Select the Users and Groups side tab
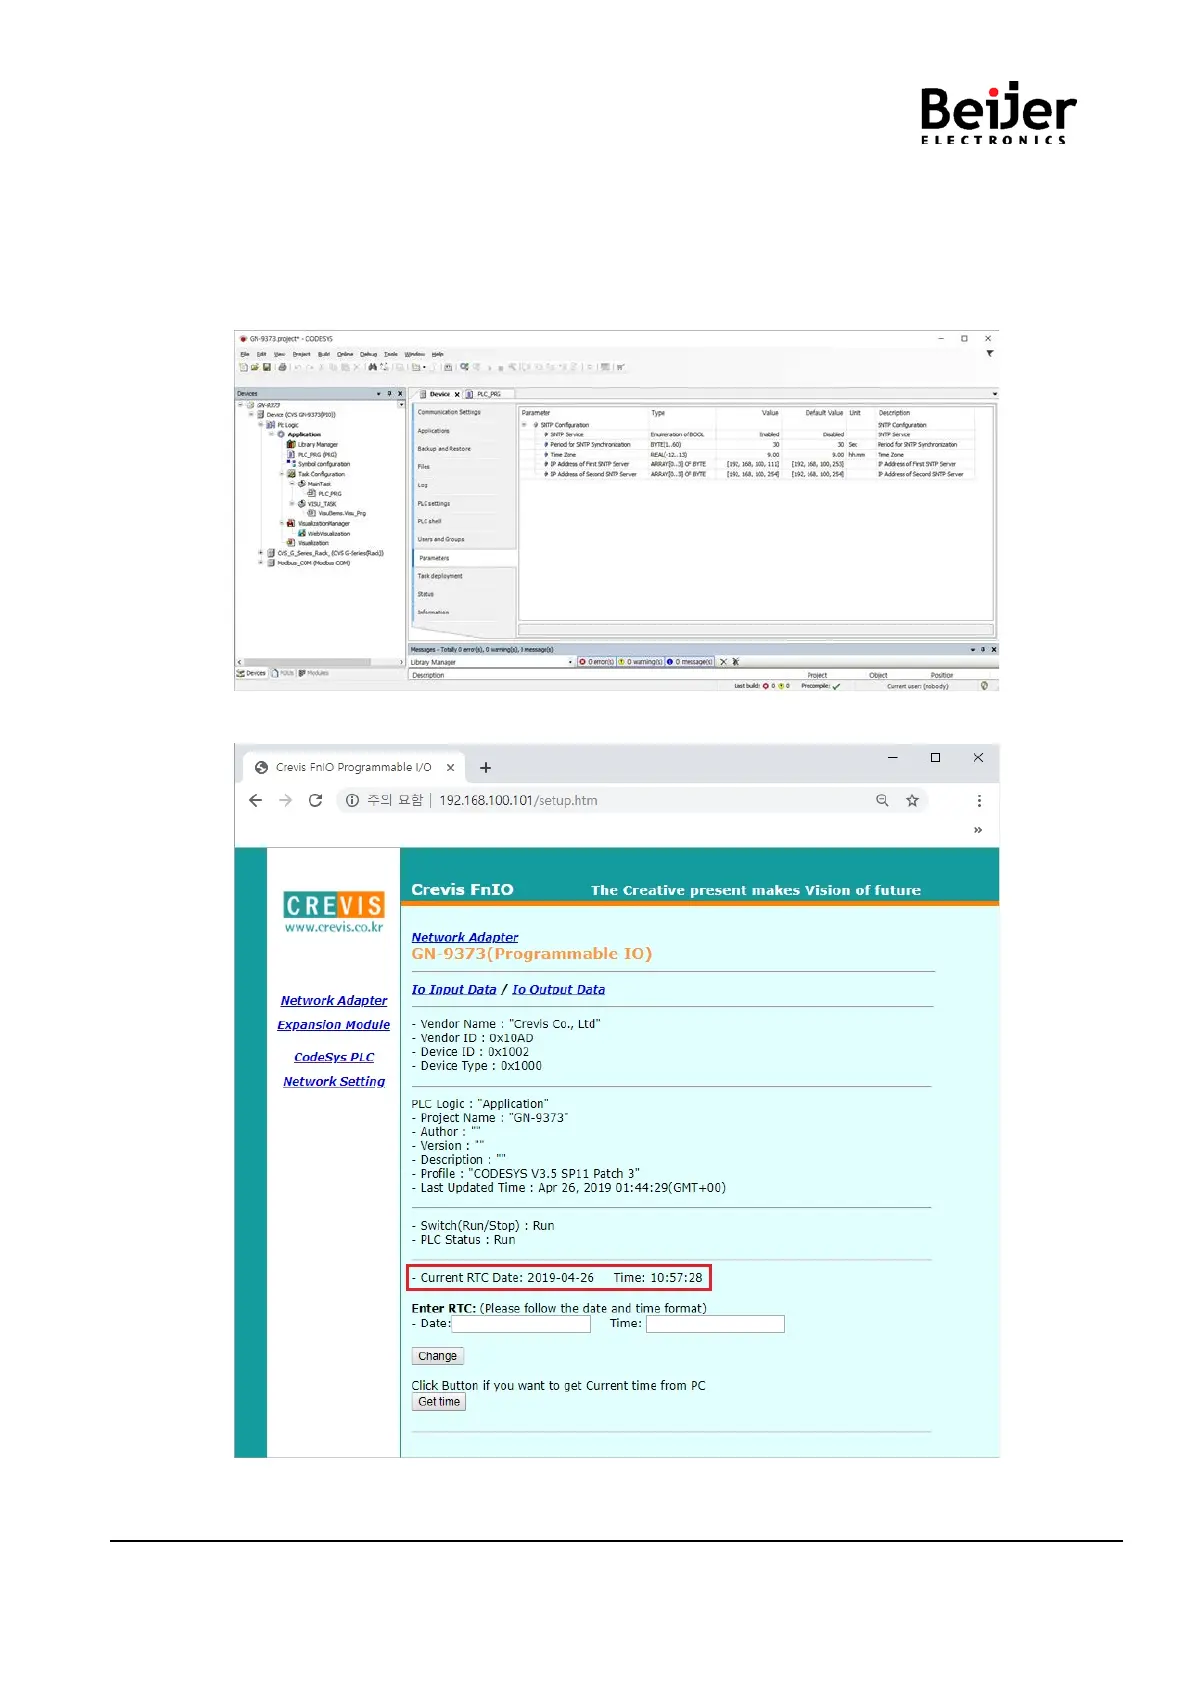The image size is (1191, 1684). (441, 539)
